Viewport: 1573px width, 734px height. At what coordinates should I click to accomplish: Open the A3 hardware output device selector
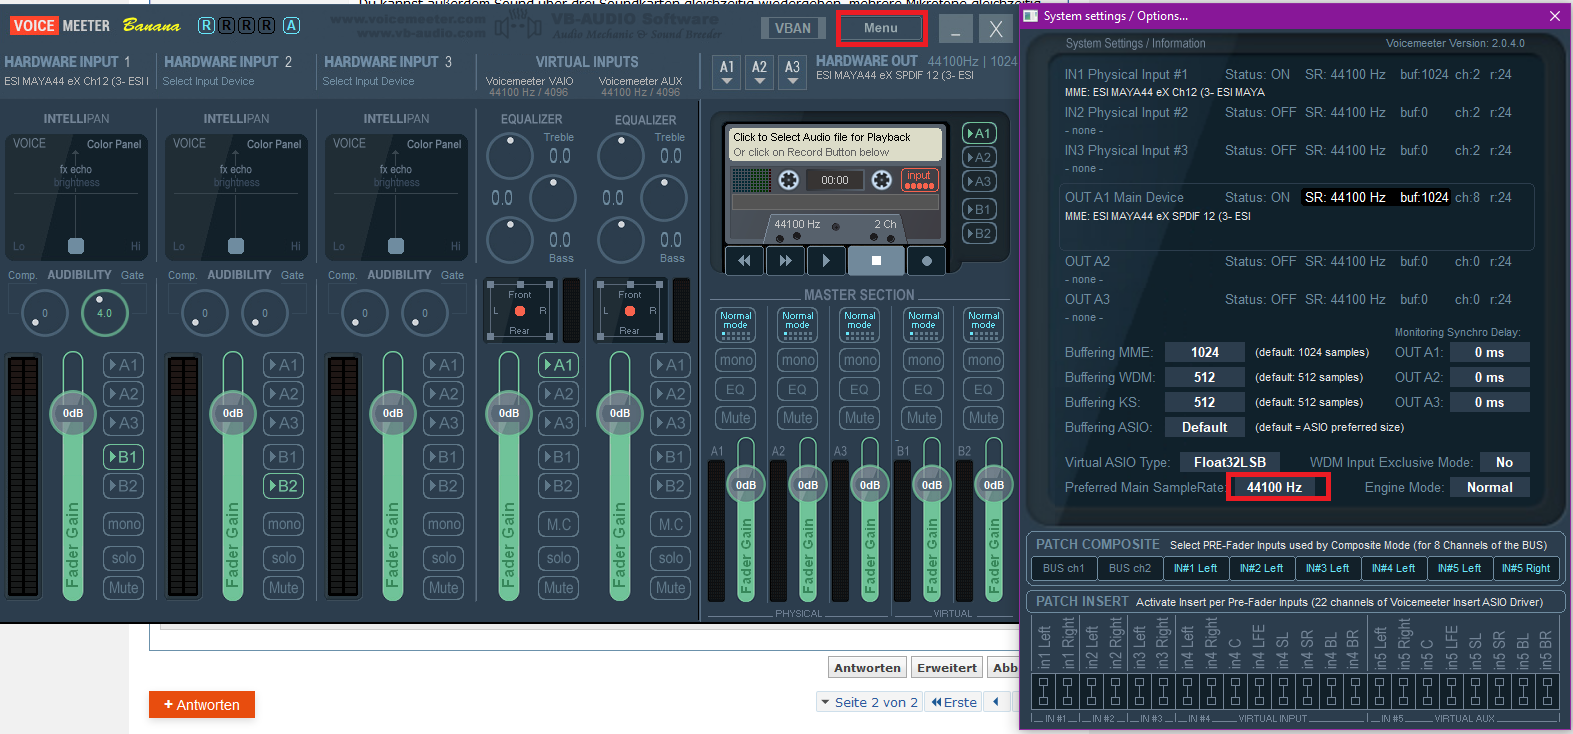coord(792,72)
